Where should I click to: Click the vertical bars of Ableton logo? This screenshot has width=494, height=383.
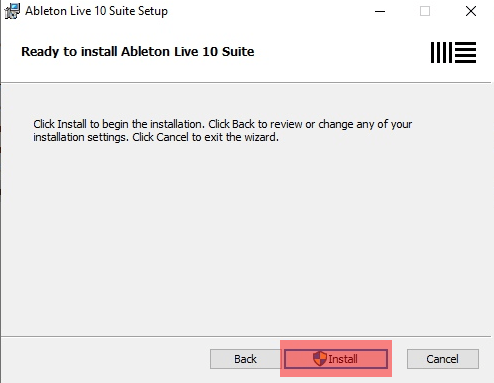441,52
